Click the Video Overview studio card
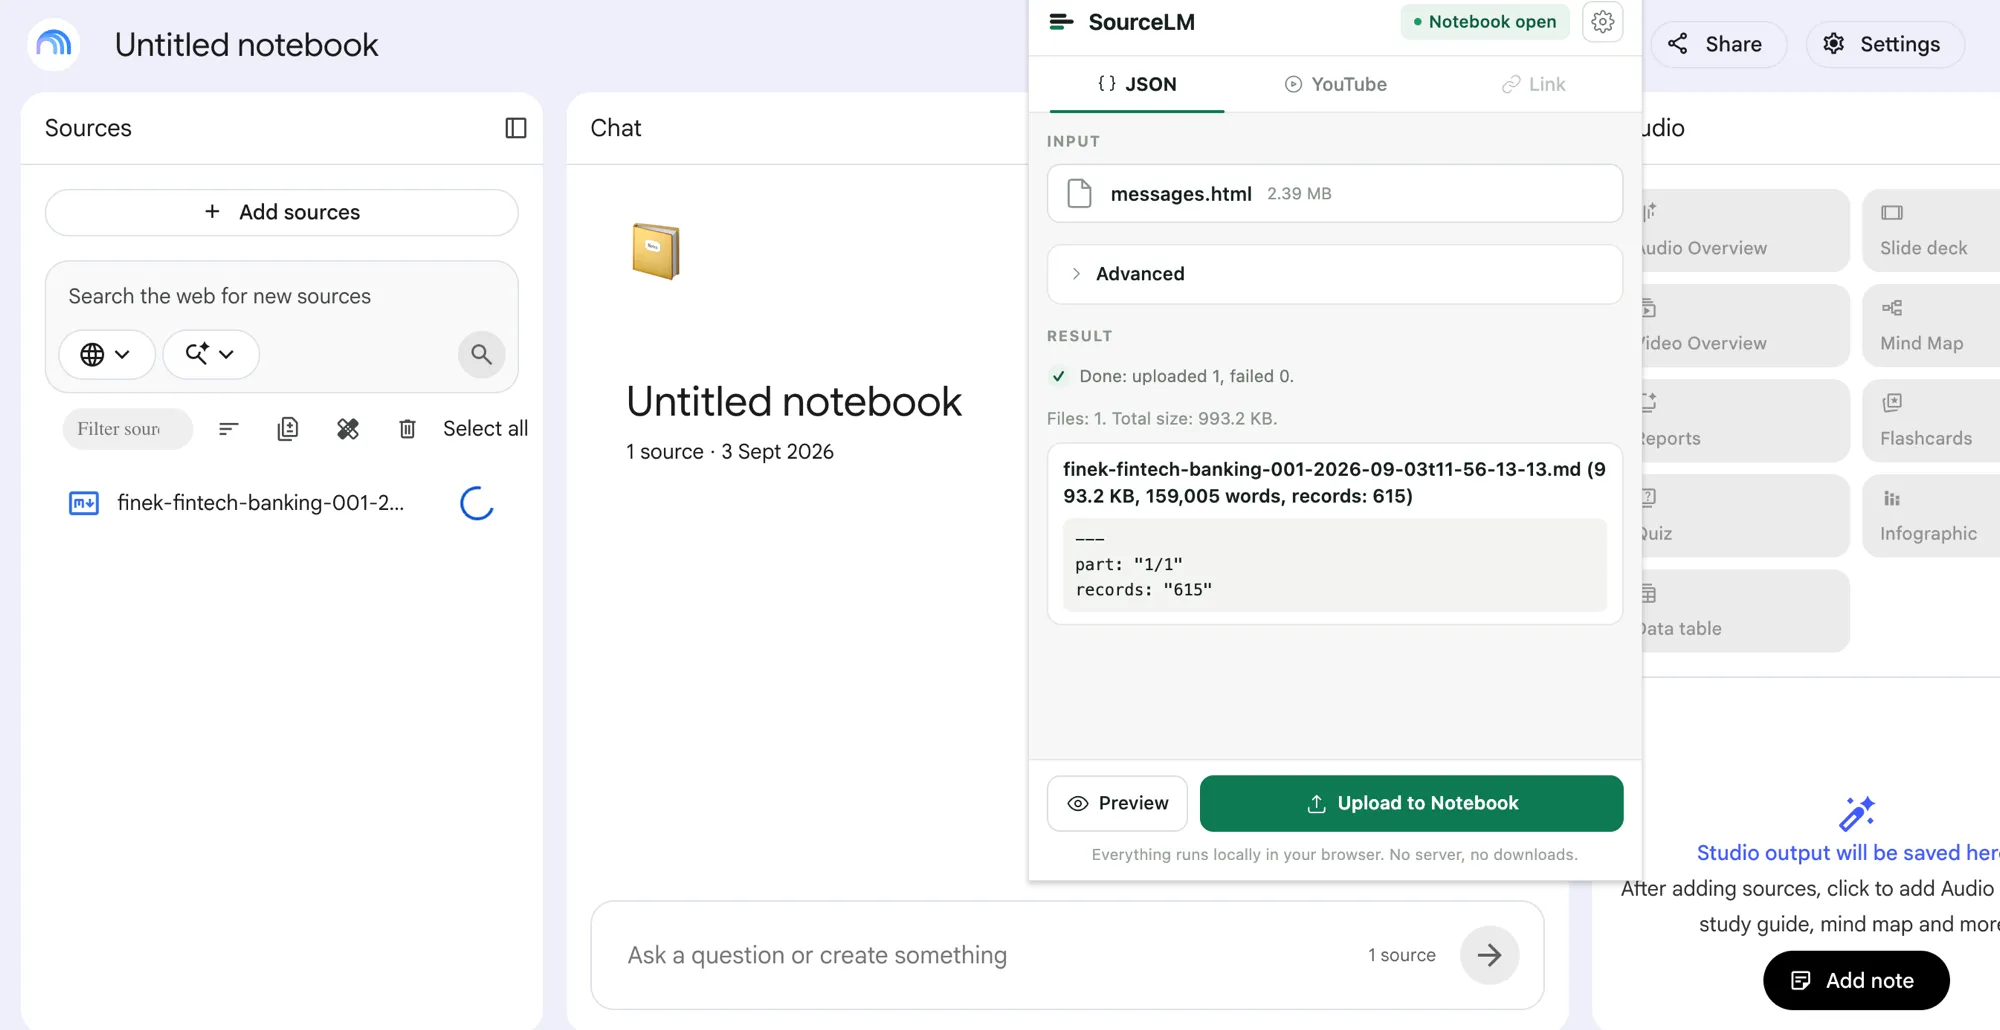Image resolution: width=2000 pixels, height=1030 pixels. point(1745,325)
